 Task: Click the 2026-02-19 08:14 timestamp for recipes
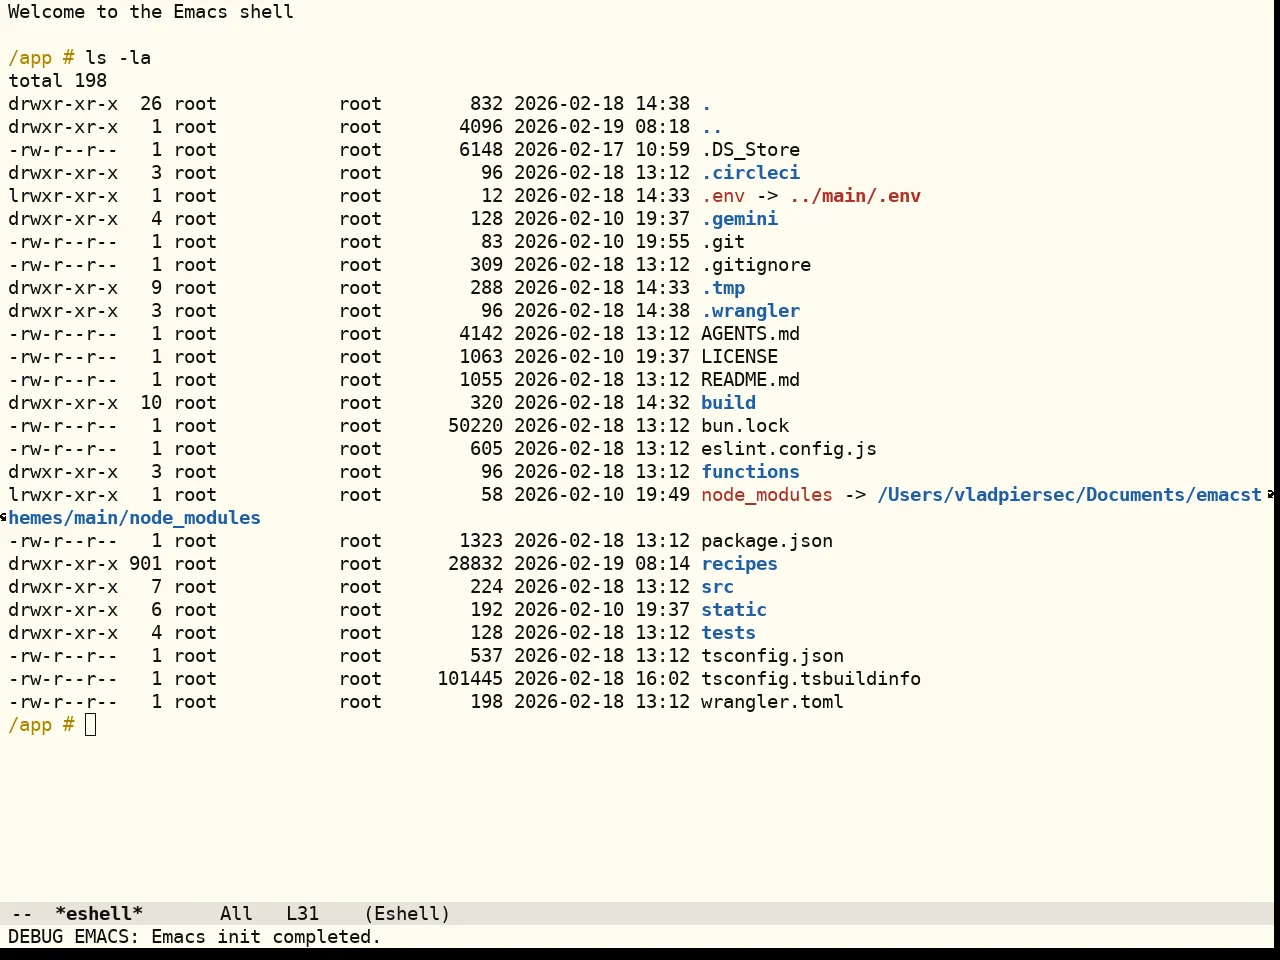click(x=602, y=564)
